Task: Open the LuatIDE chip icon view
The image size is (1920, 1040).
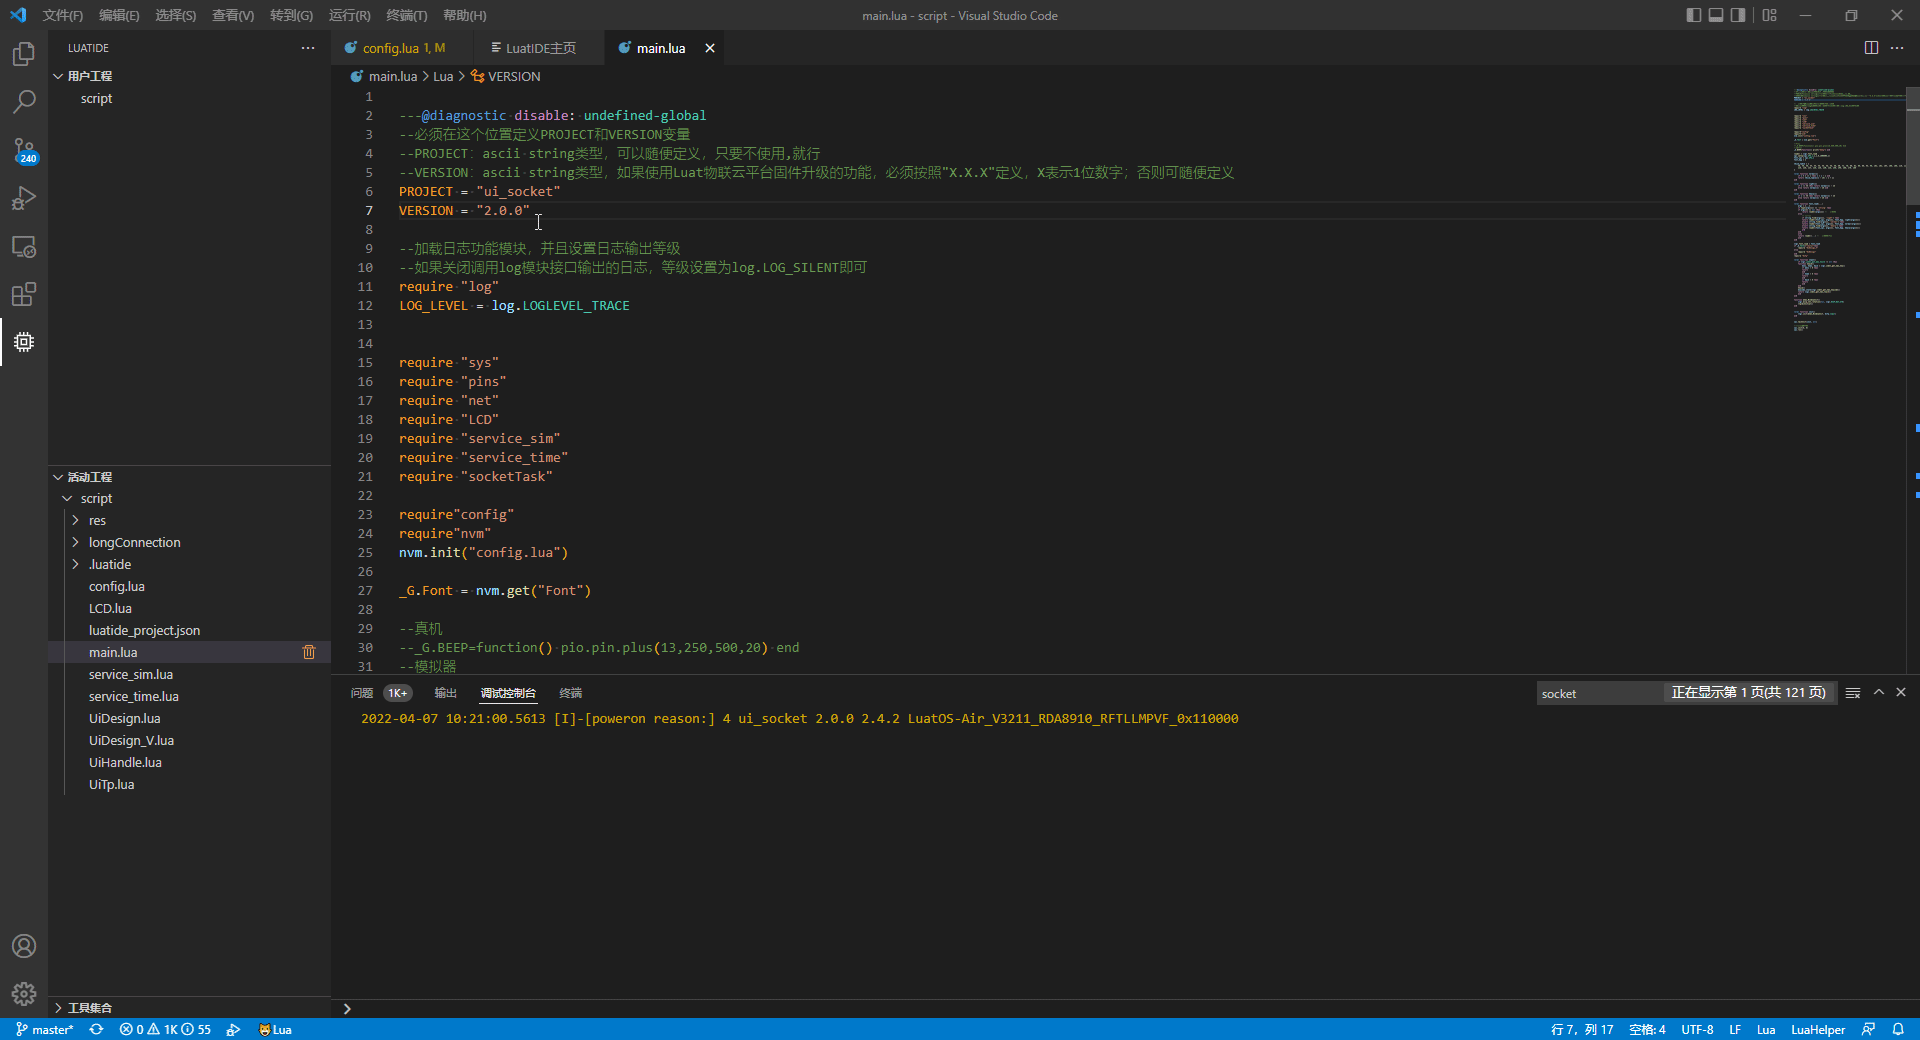Action: [x=24, y=342]
